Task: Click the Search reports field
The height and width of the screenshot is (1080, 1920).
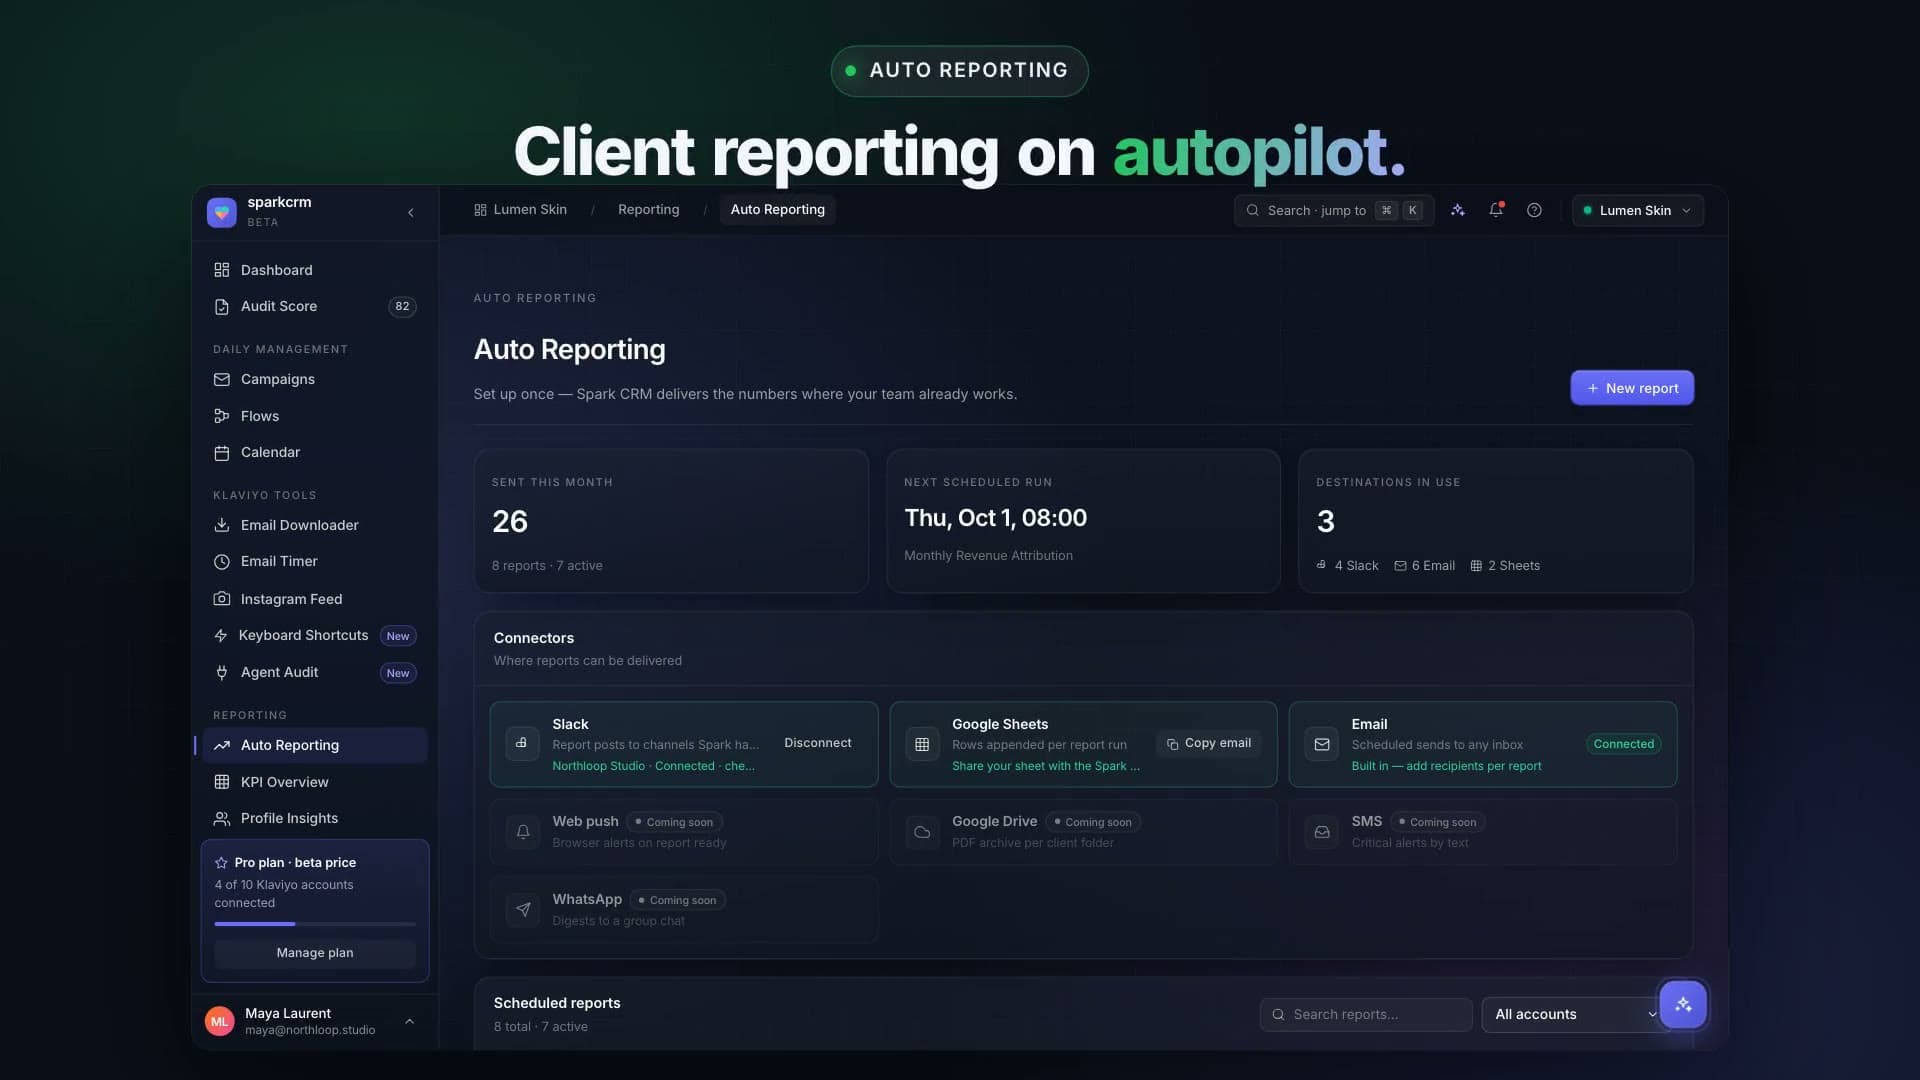Action: [1365, 1014]
